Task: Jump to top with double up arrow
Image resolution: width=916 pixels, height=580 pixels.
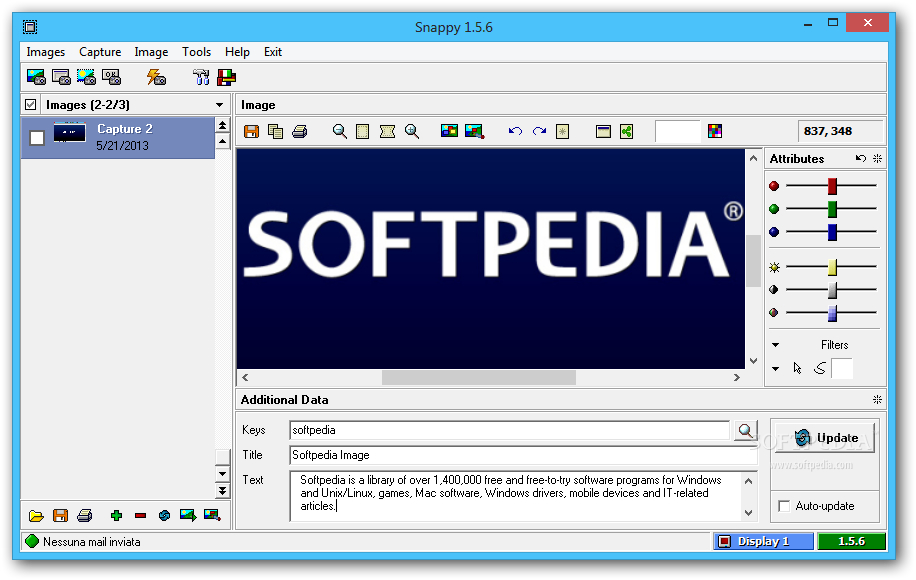Action: pyautogui.click(x=223, y=126)
